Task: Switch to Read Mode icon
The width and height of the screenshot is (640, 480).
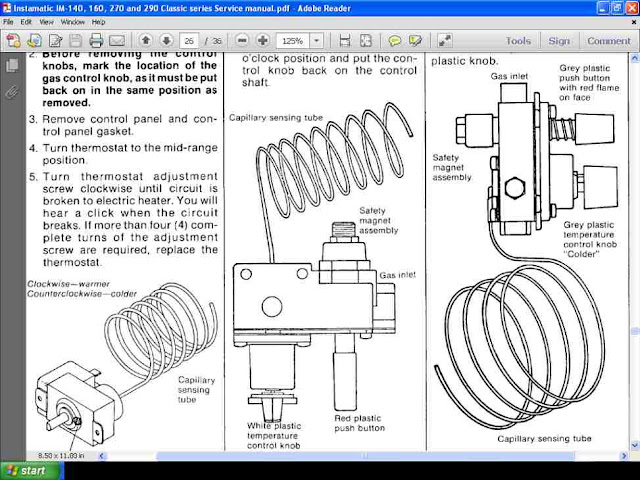Action: tap(444, 40)
